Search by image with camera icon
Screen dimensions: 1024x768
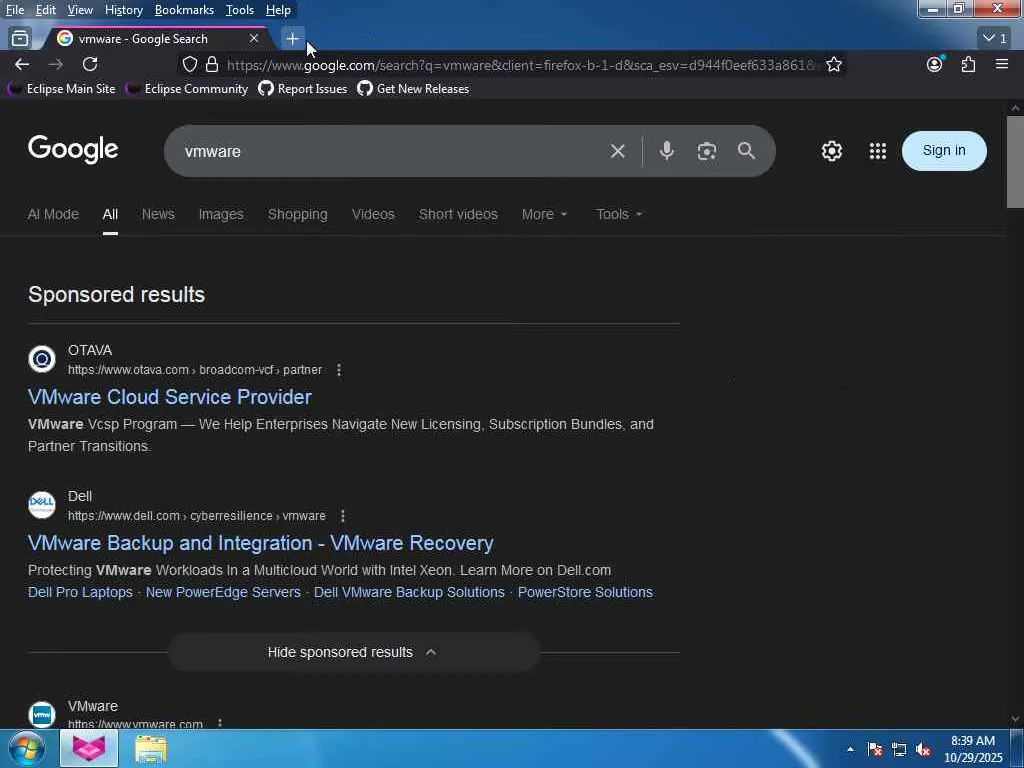[706, 151]
